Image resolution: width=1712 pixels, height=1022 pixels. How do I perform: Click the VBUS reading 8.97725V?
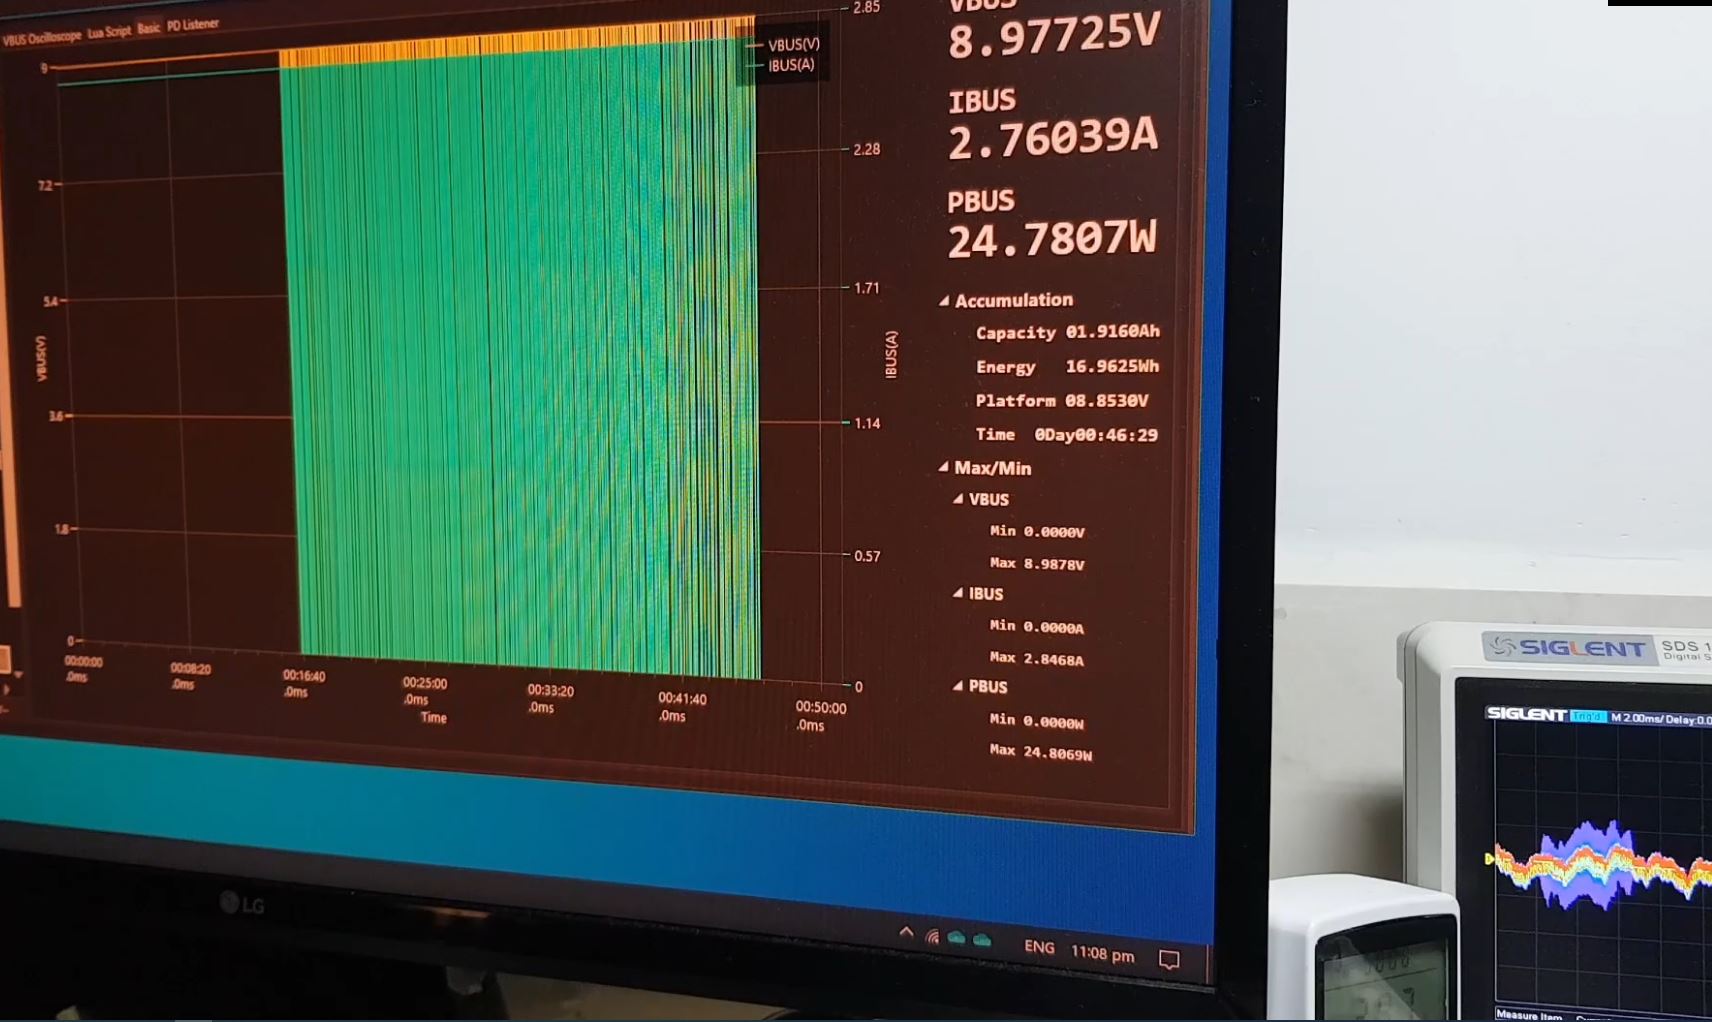(1054, 38)
